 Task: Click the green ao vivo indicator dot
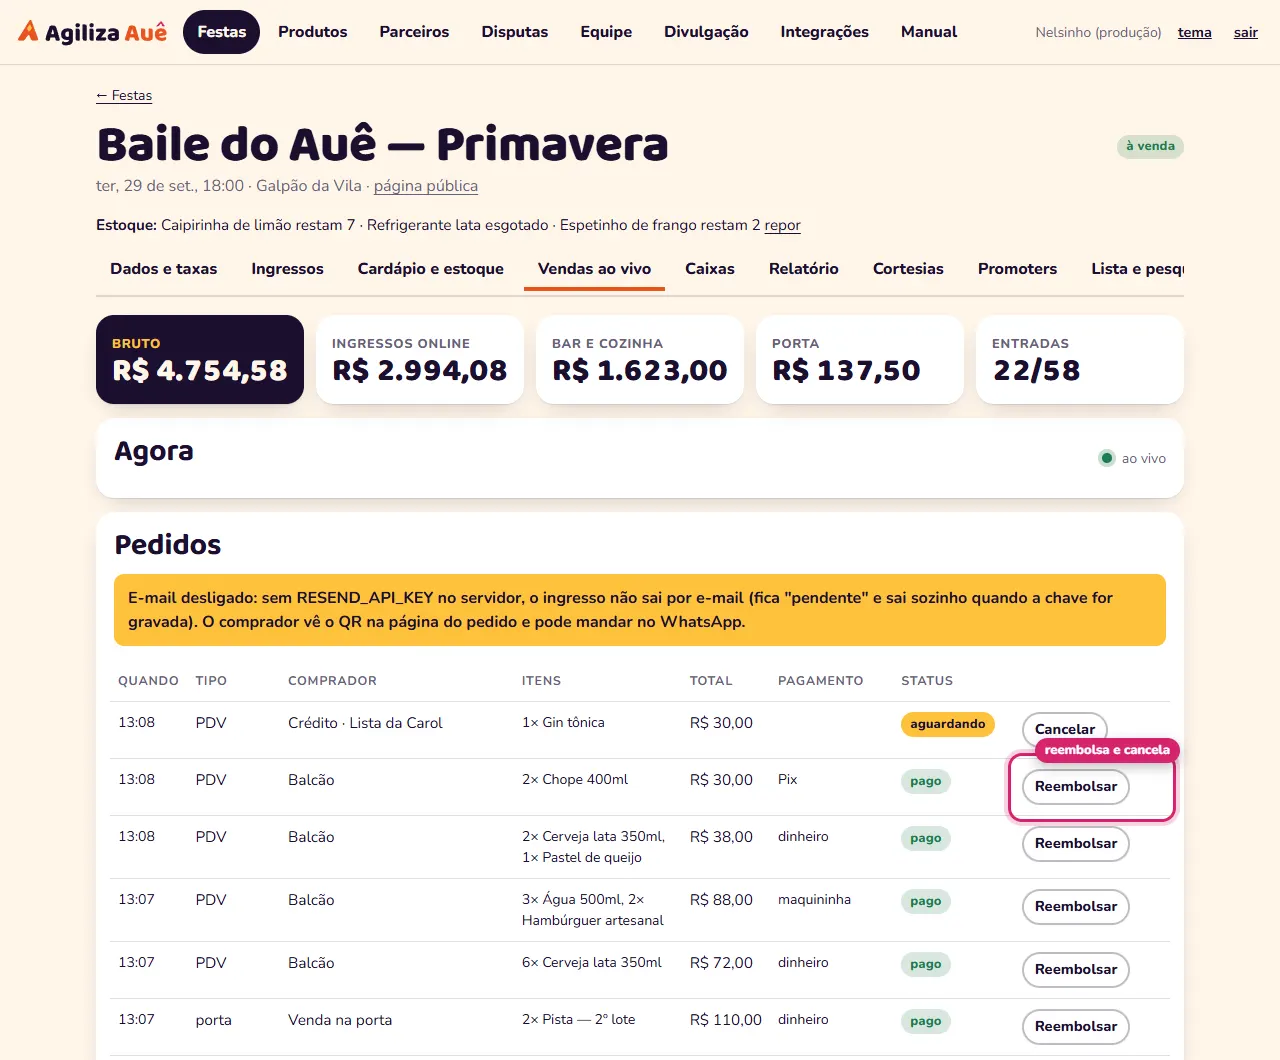pos(1106,458)
